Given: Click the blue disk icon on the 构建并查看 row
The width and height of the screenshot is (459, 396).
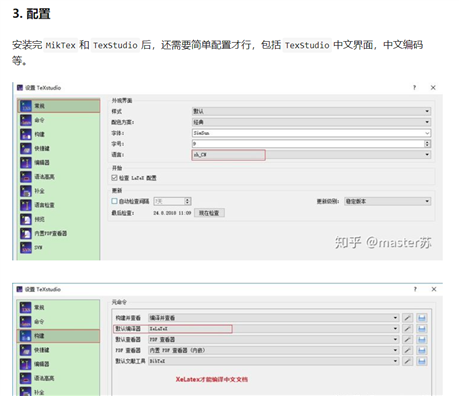Looking at the screenshot, I should point(422,318).
